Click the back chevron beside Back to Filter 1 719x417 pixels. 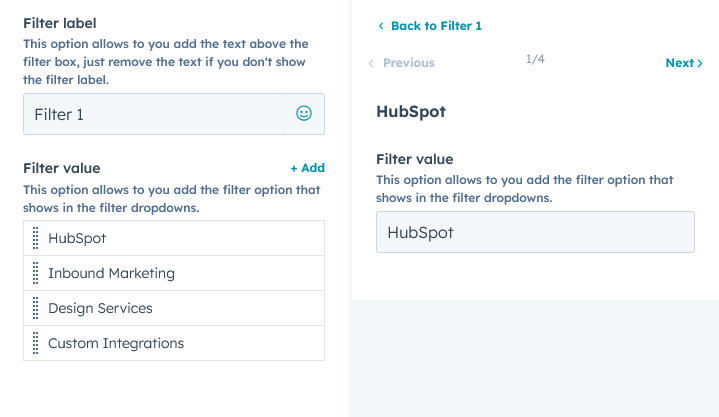point(381,26)
